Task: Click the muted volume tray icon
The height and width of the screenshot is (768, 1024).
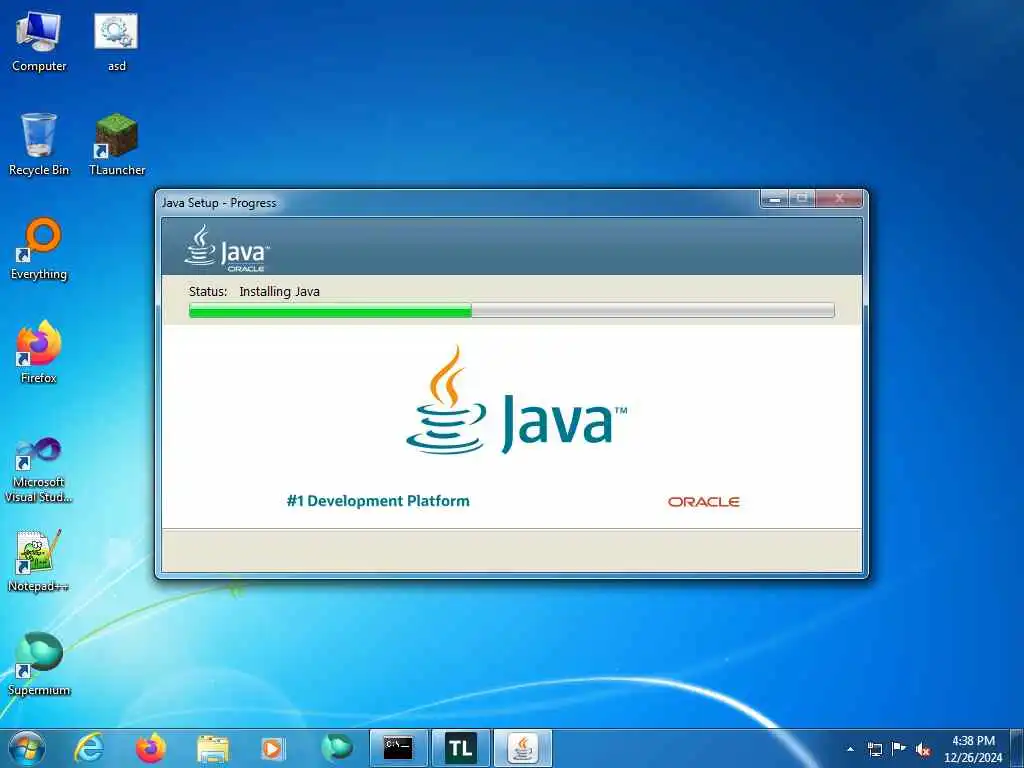Action: coord(923,749)
